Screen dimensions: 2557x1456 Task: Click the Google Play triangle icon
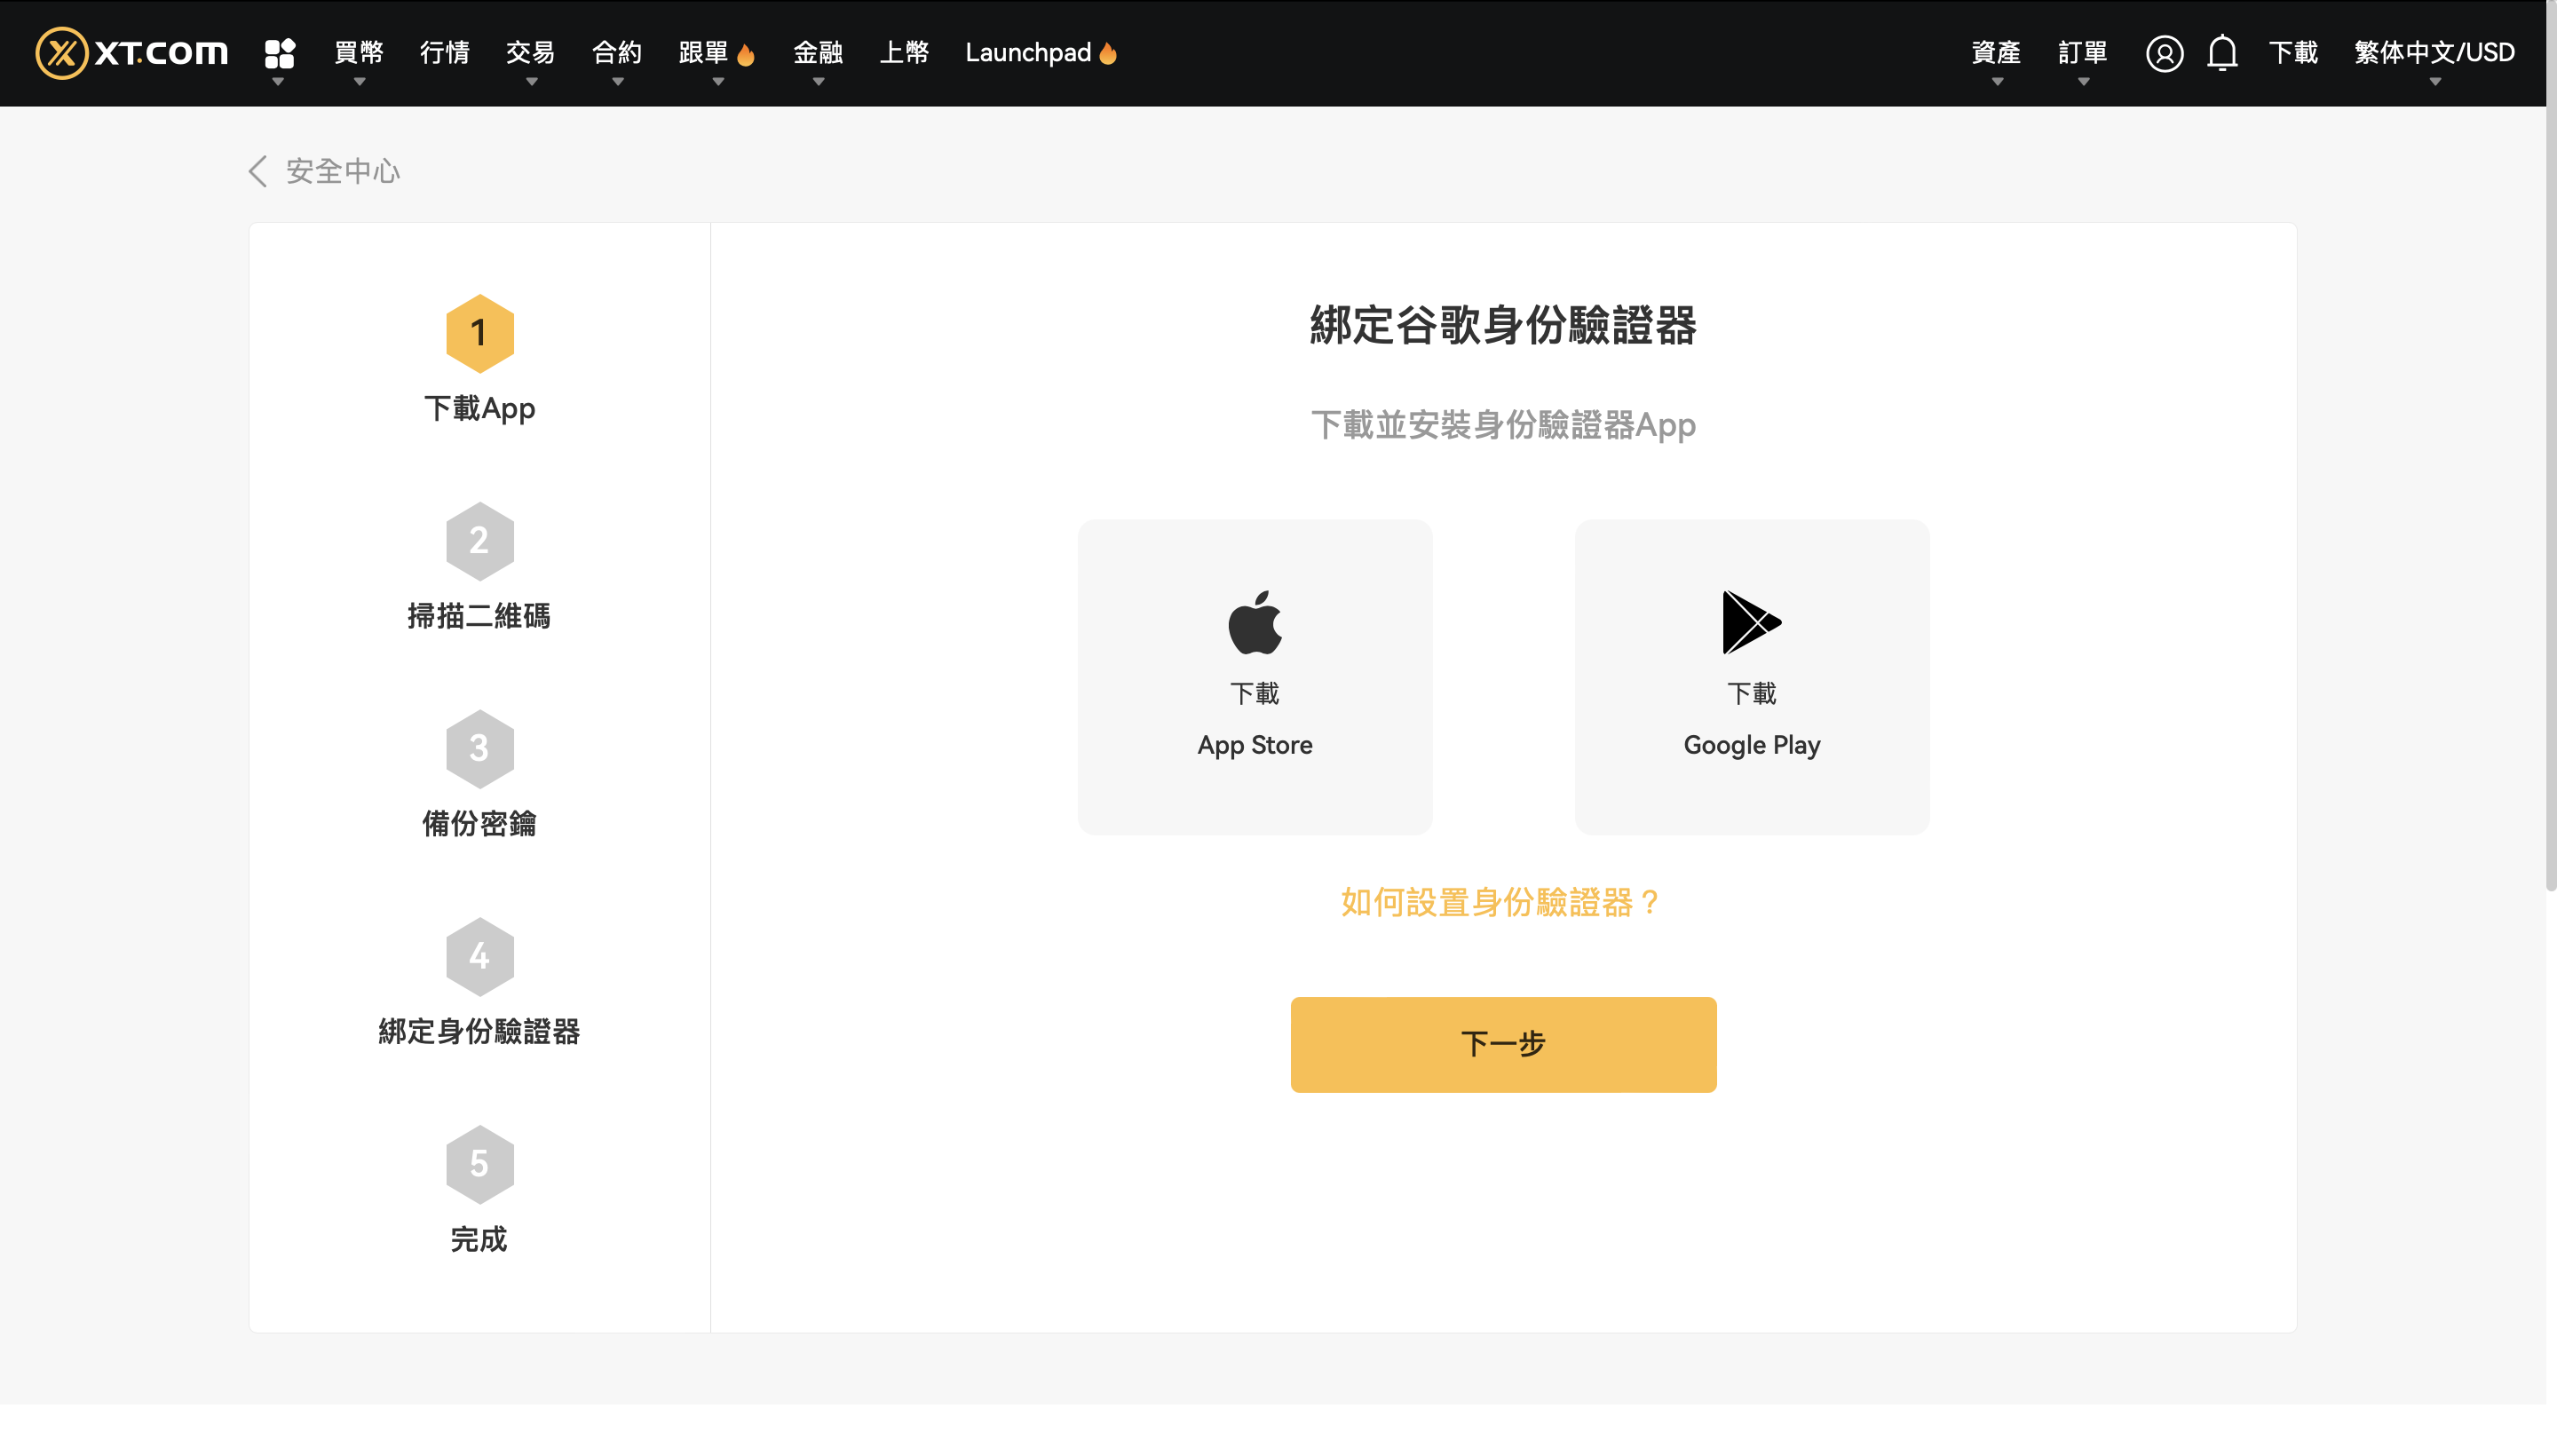click(x=1751, y=622)
